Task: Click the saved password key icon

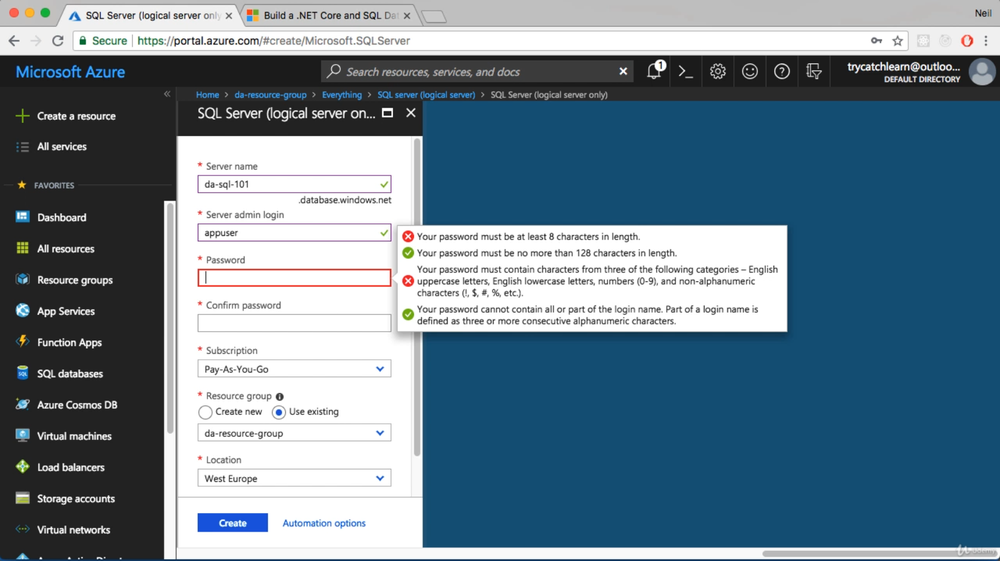Action: point(876,41)
